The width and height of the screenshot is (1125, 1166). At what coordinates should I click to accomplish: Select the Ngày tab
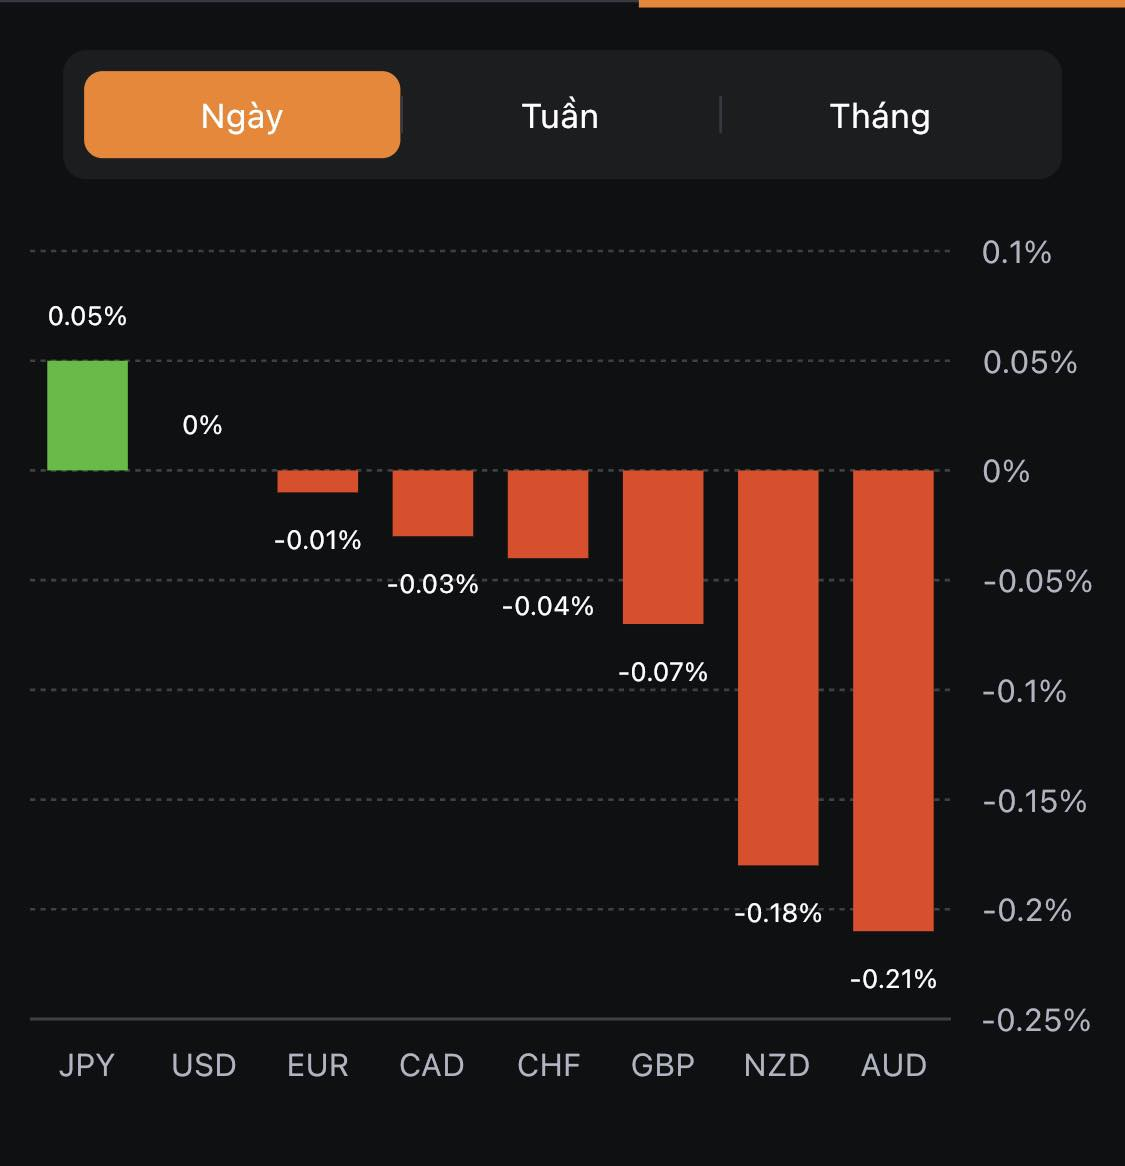(242, 115)
